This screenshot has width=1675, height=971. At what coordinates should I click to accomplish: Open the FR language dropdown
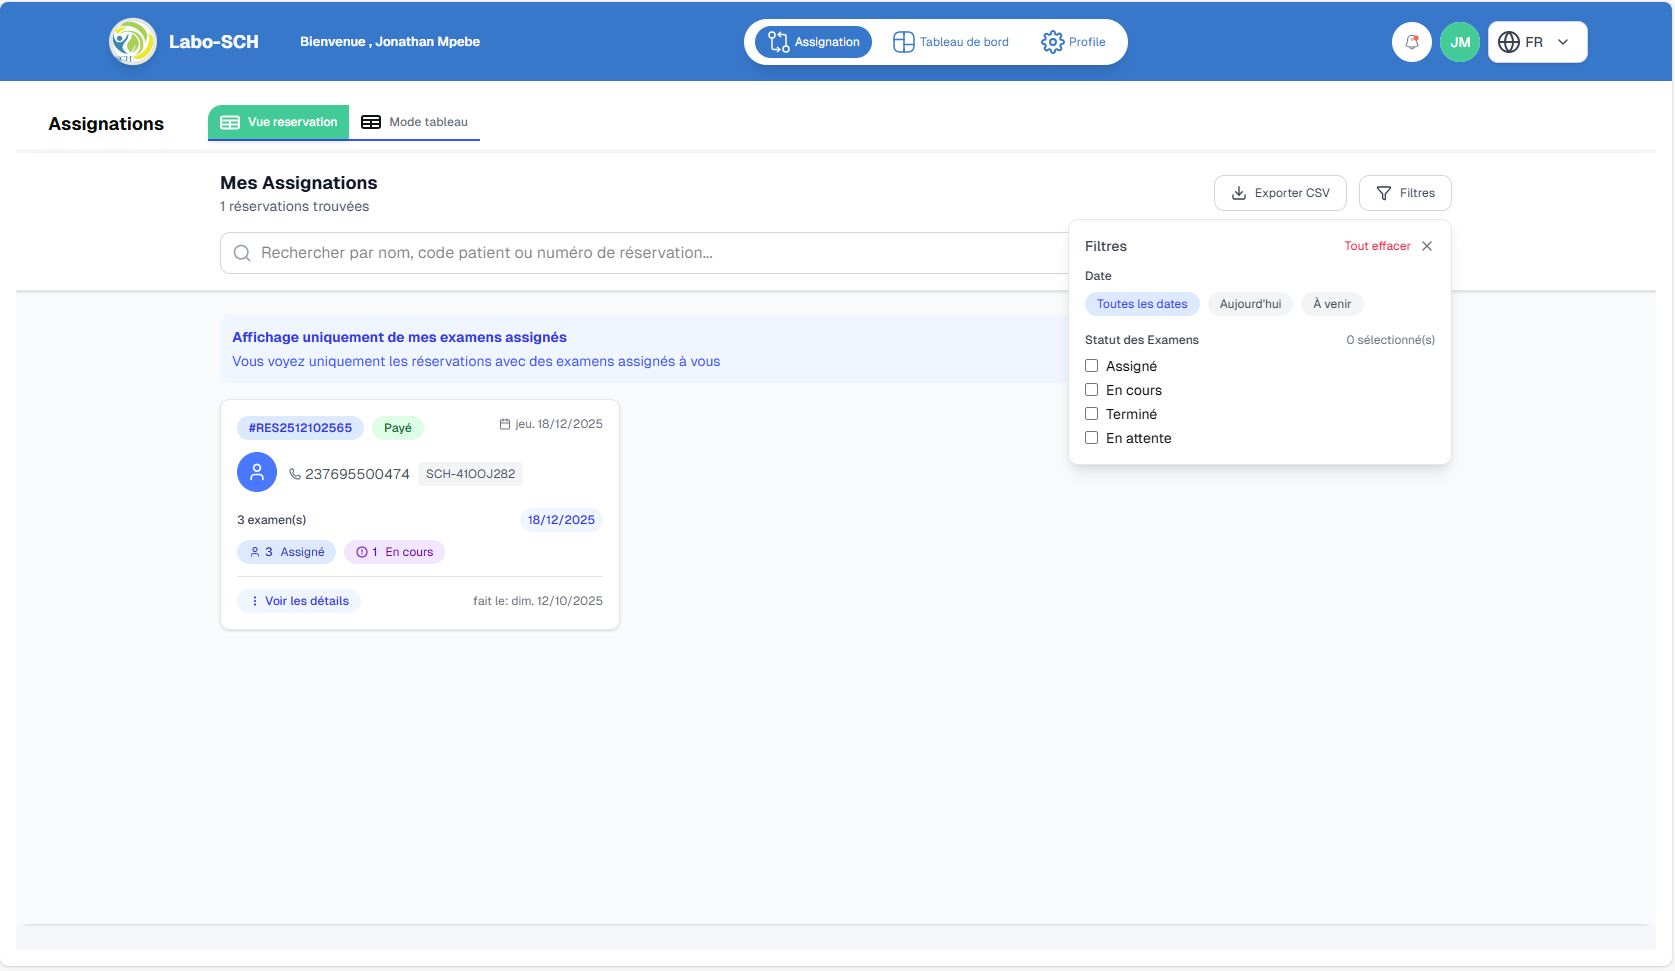coord(1537,42)
